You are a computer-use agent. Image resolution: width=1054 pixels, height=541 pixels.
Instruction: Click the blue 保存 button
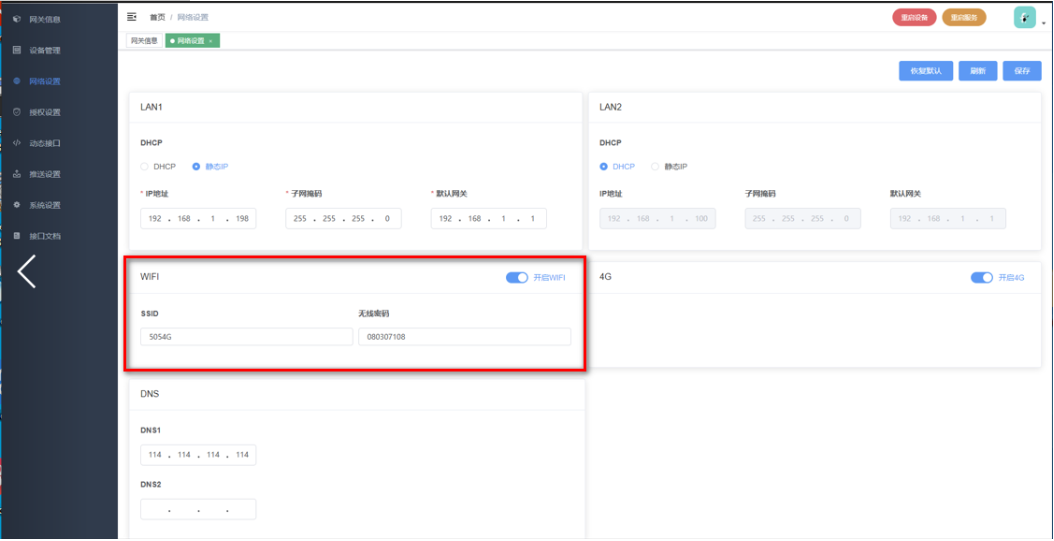click(x=1021, y=71)
